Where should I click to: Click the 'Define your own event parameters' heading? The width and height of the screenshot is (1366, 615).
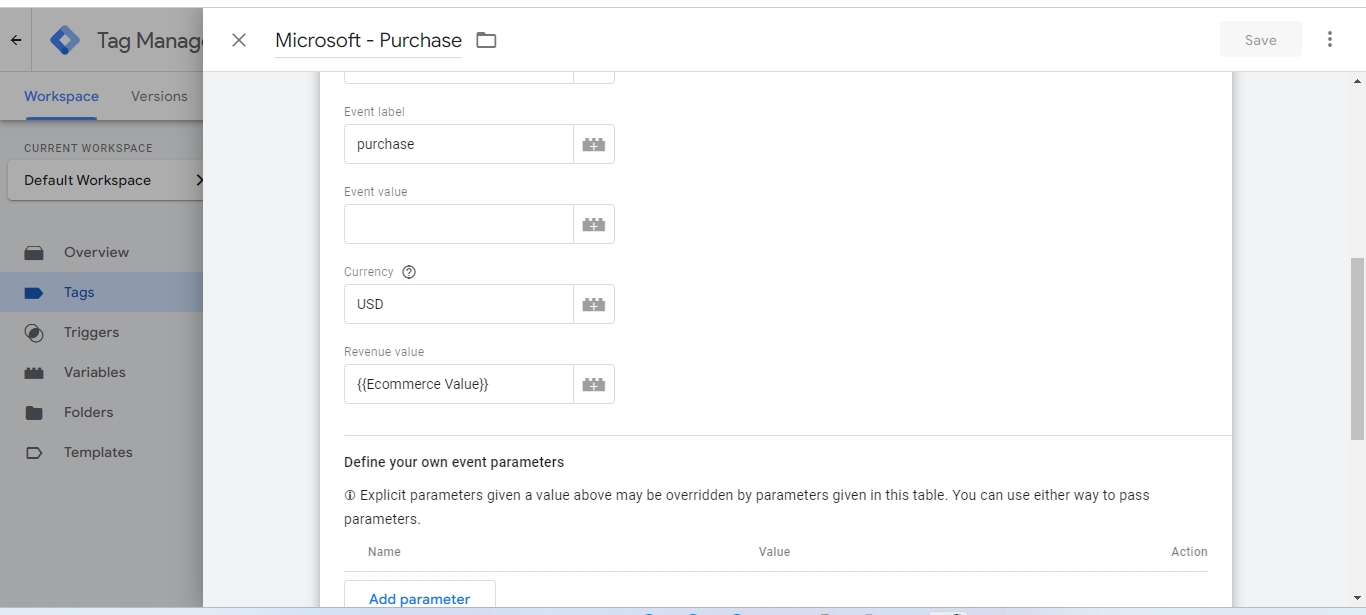tap(454, 462)
